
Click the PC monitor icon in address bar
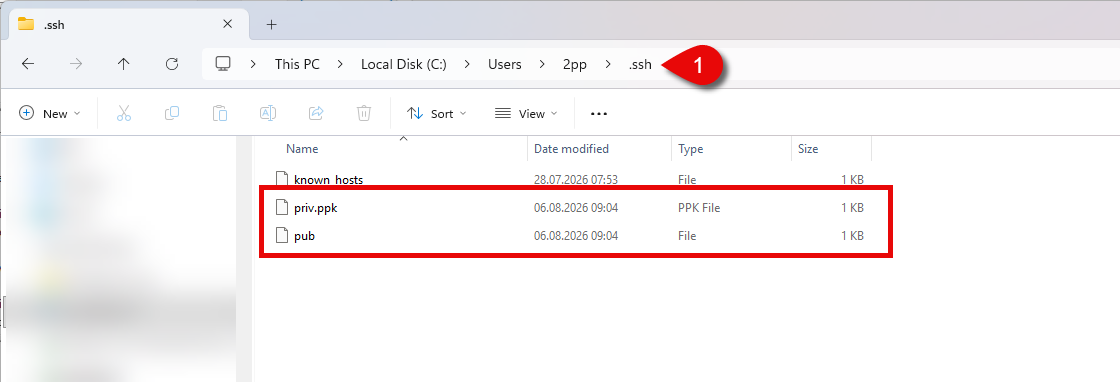pyautogui.click(x=223, y=64)
